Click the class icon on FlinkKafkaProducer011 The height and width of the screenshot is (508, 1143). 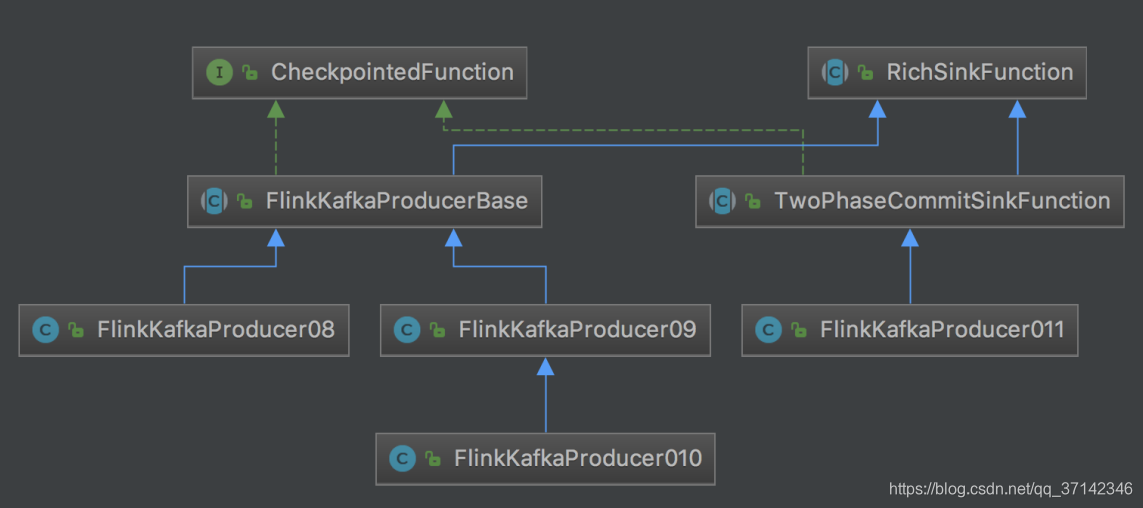(x=768, y=329)
